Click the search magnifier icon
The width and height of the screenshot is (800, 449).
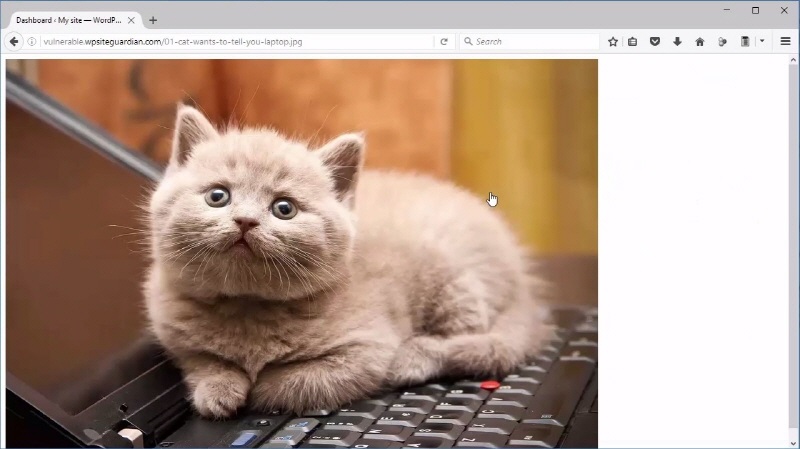pos(468,41)
